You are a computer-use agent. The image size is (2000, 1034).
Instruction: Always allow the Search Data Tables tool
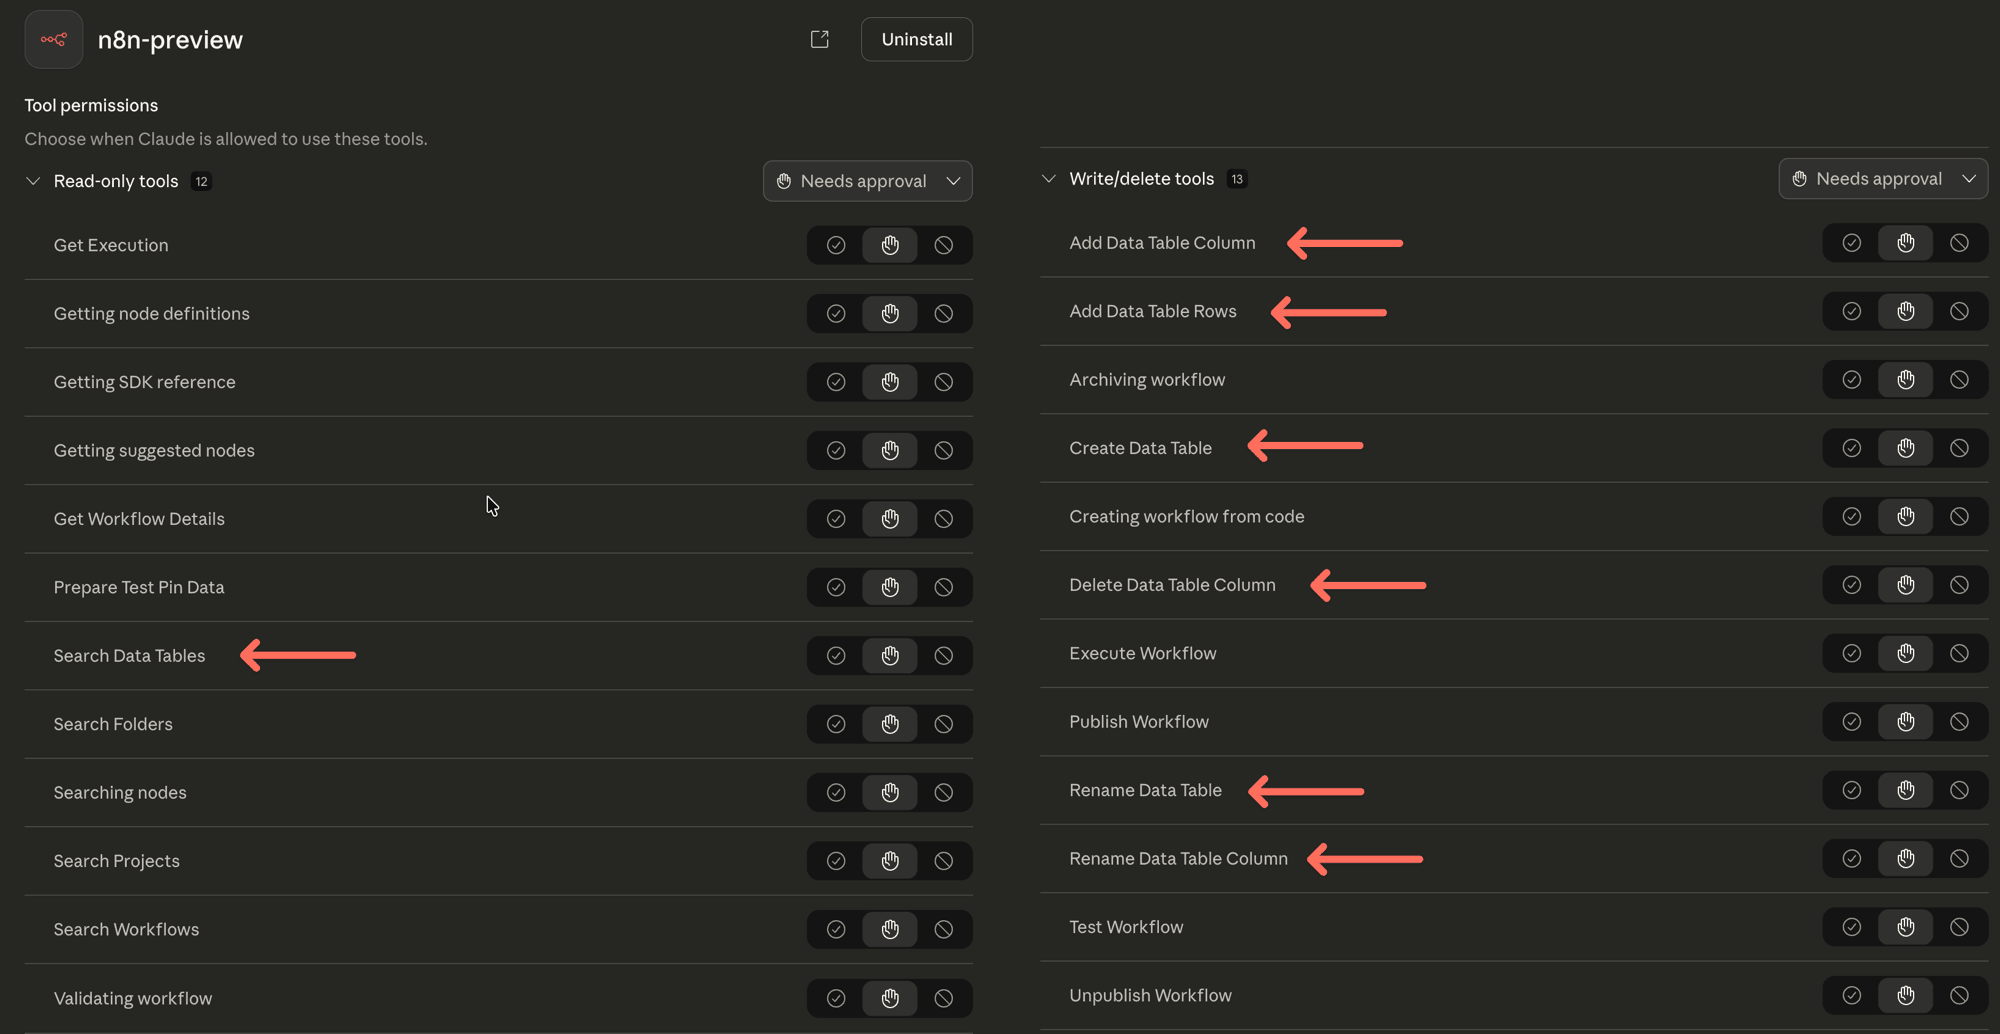(x=836, y=656)
